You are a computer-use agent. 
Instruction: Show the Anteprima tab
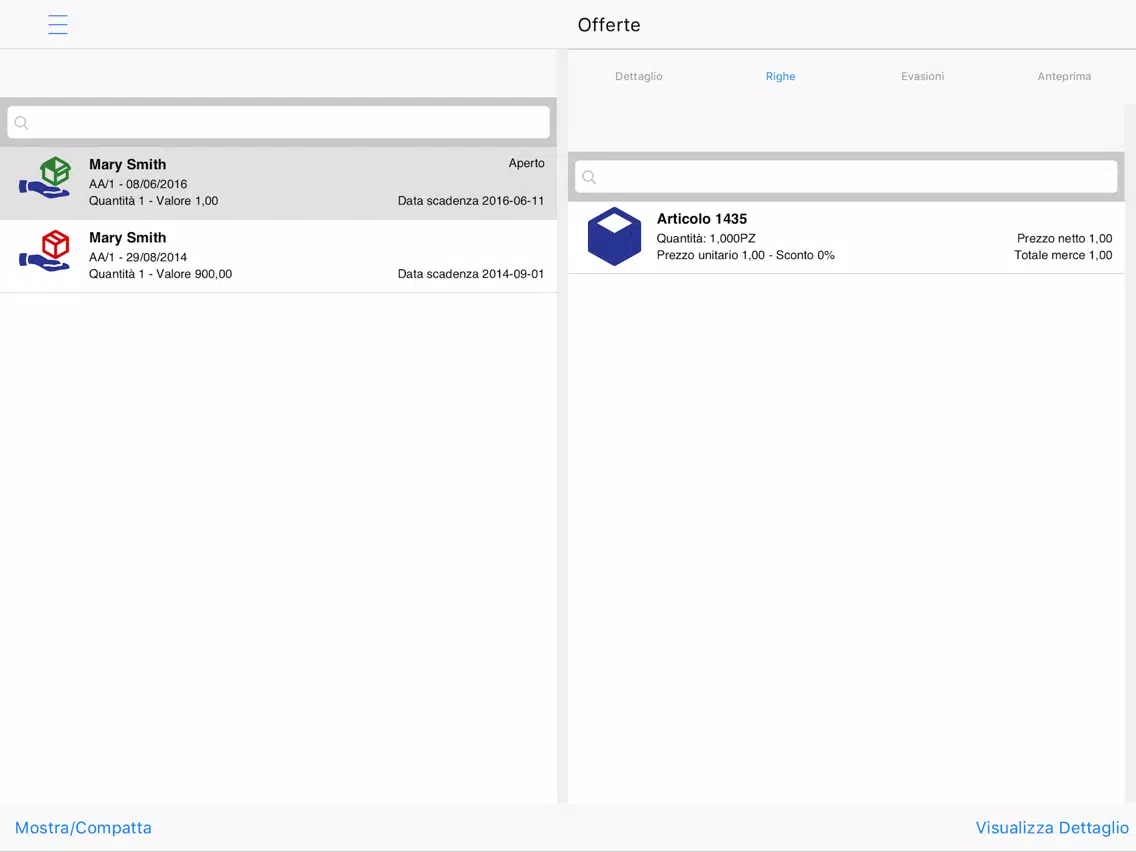click(x=1064, y=76)
